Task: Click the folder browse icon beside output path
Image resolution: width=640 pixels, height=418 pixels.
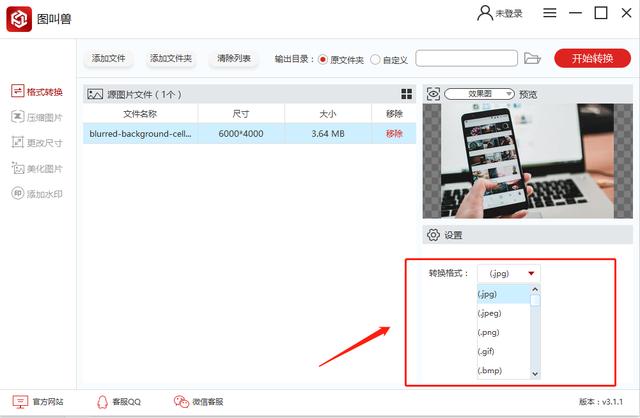Action: [x=533, y=59]
